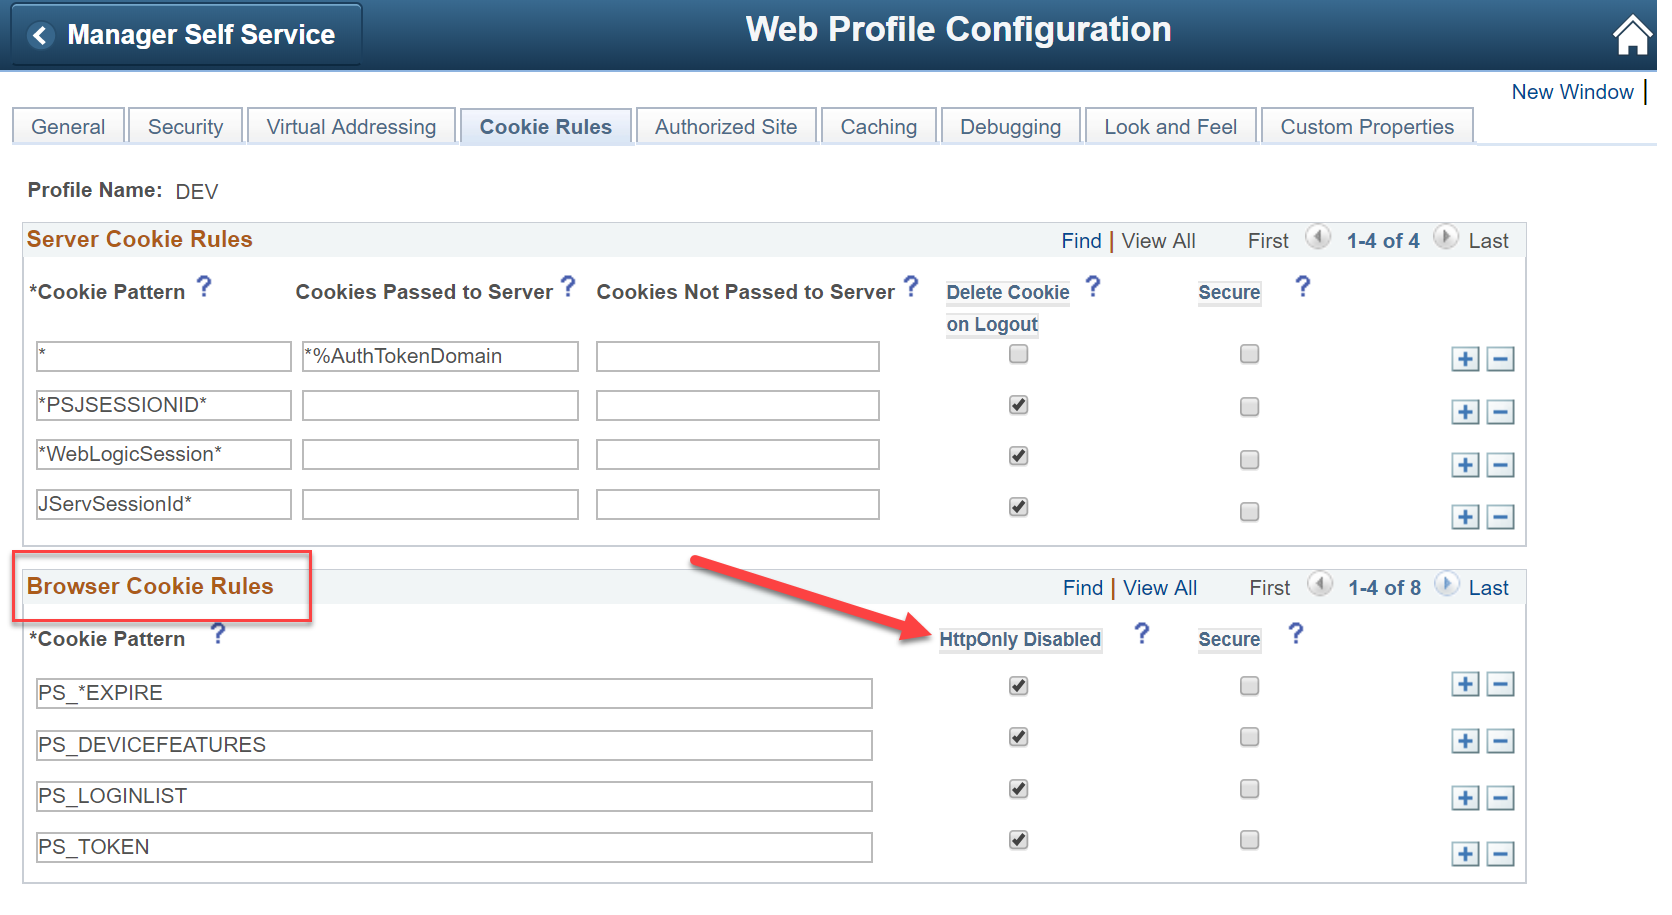Click the %AuthTokenDomain input field
The width and height of the screenshot is (1672, 915).
(440, 357)
